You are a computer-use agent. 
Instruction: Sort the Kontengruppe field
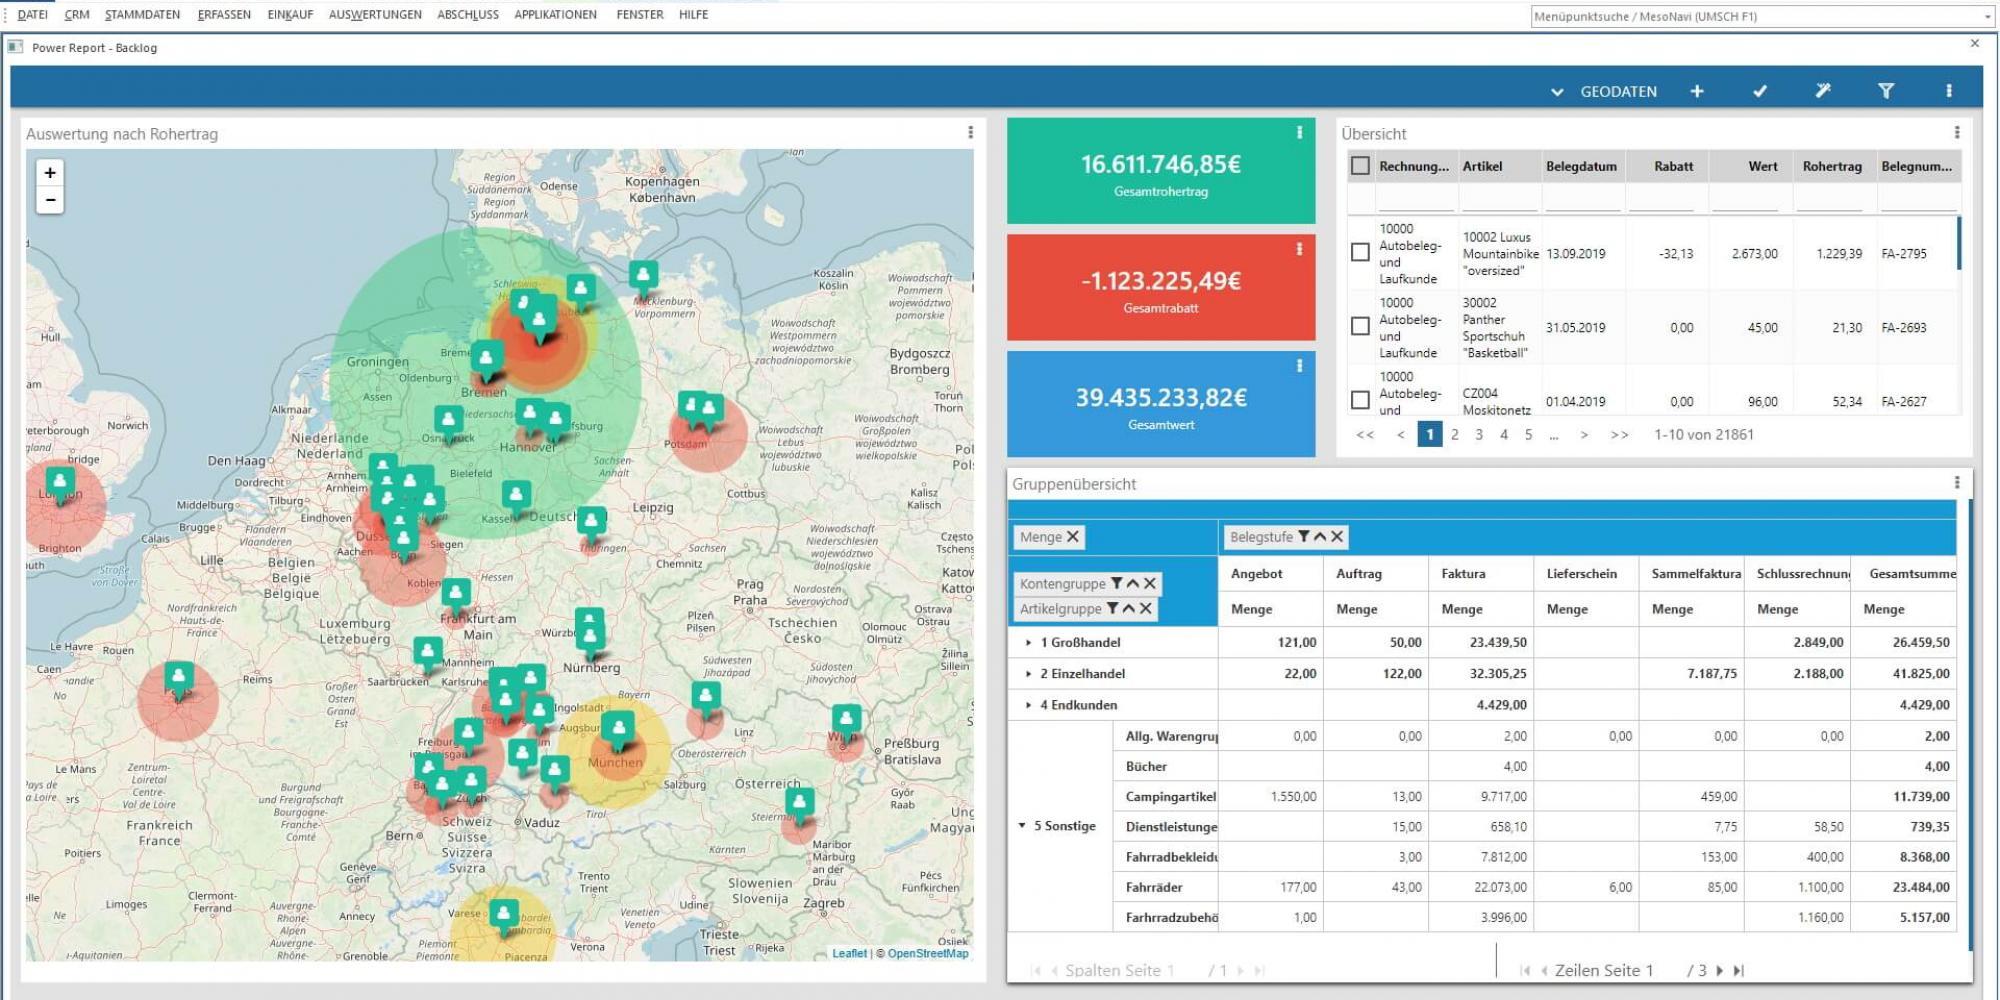click(x=1133, y=583)
